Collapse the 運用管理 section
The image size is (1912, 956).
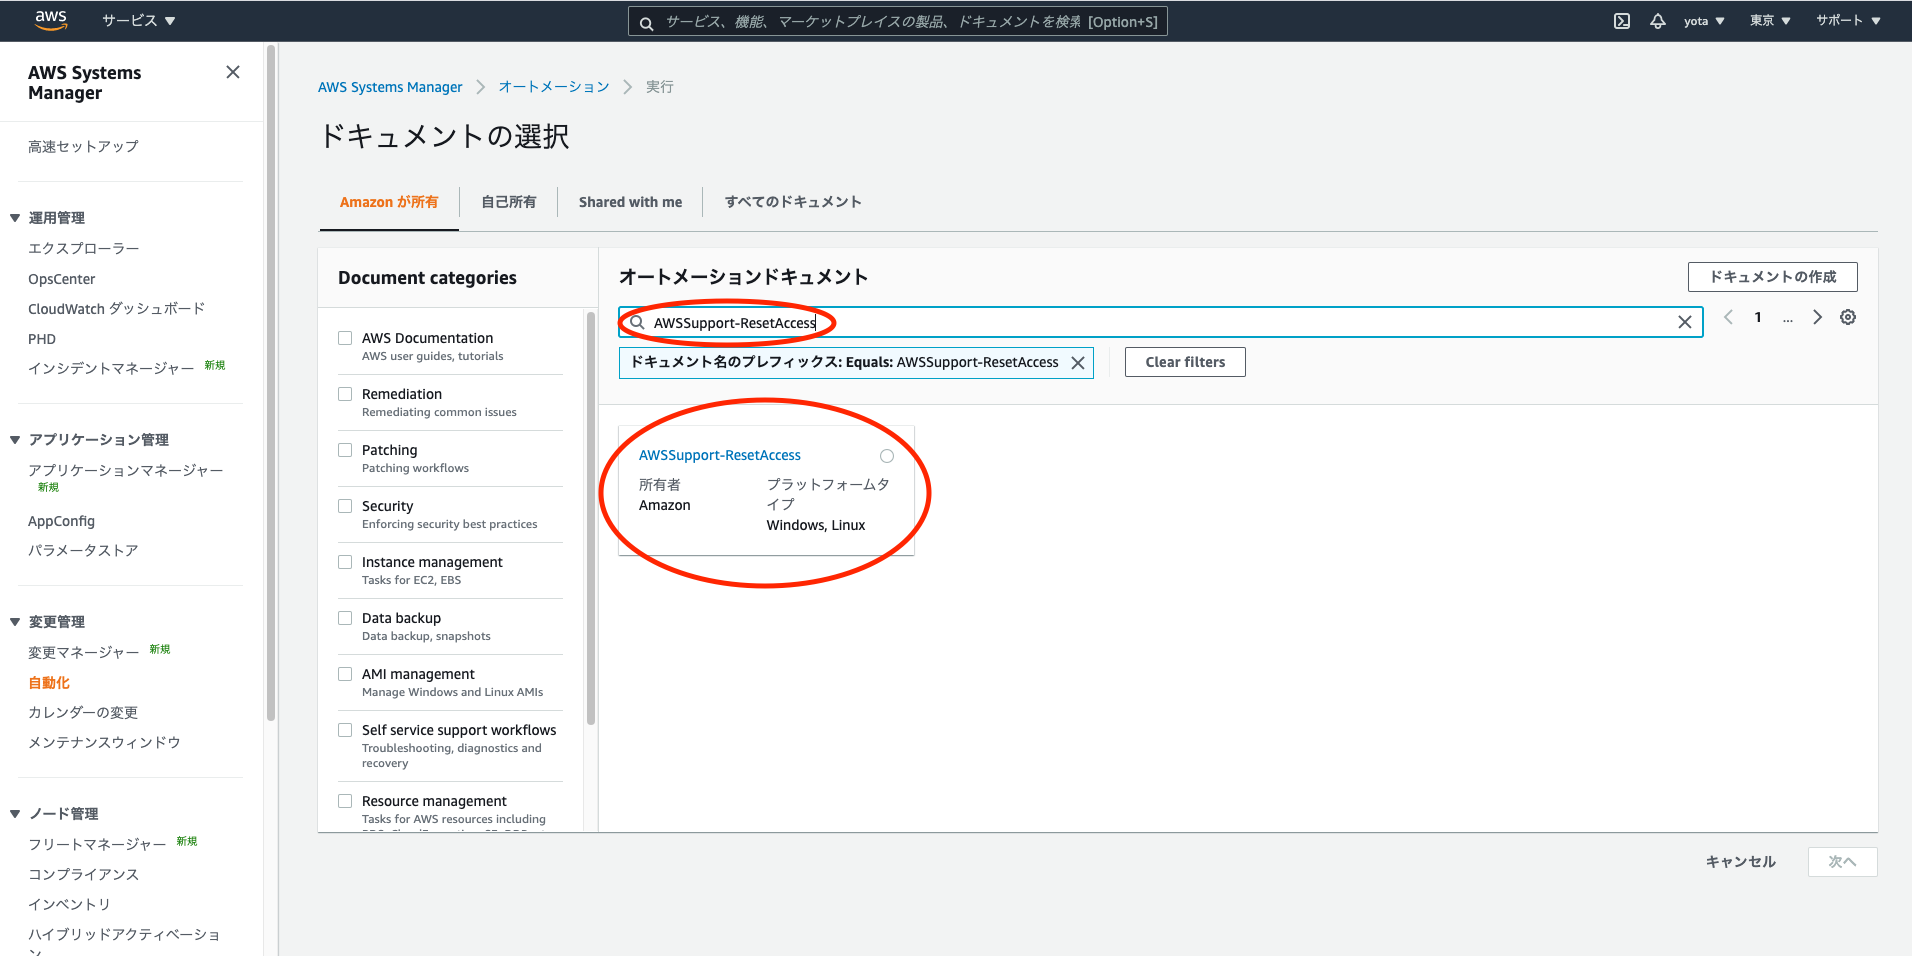tap(15, 218)
